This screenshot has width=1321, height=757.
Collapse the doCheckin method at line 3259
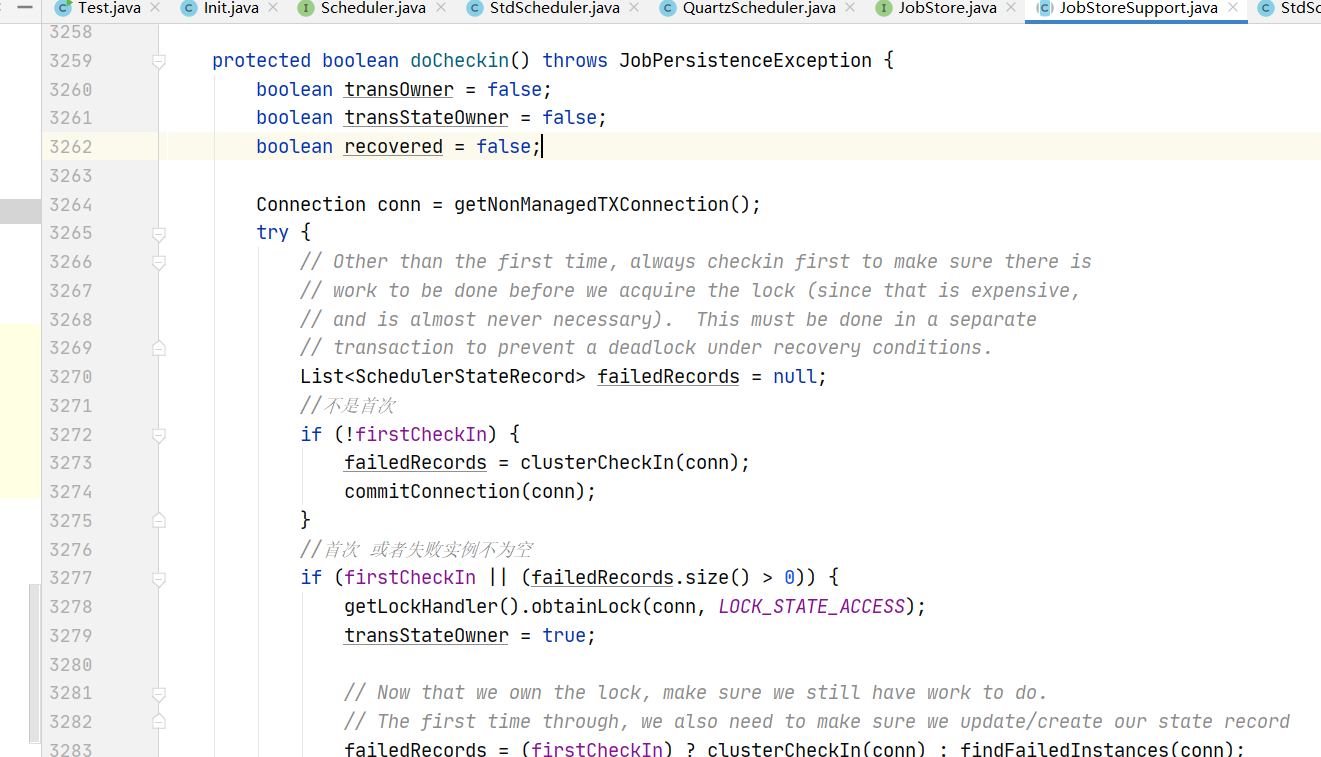point(158,61)
